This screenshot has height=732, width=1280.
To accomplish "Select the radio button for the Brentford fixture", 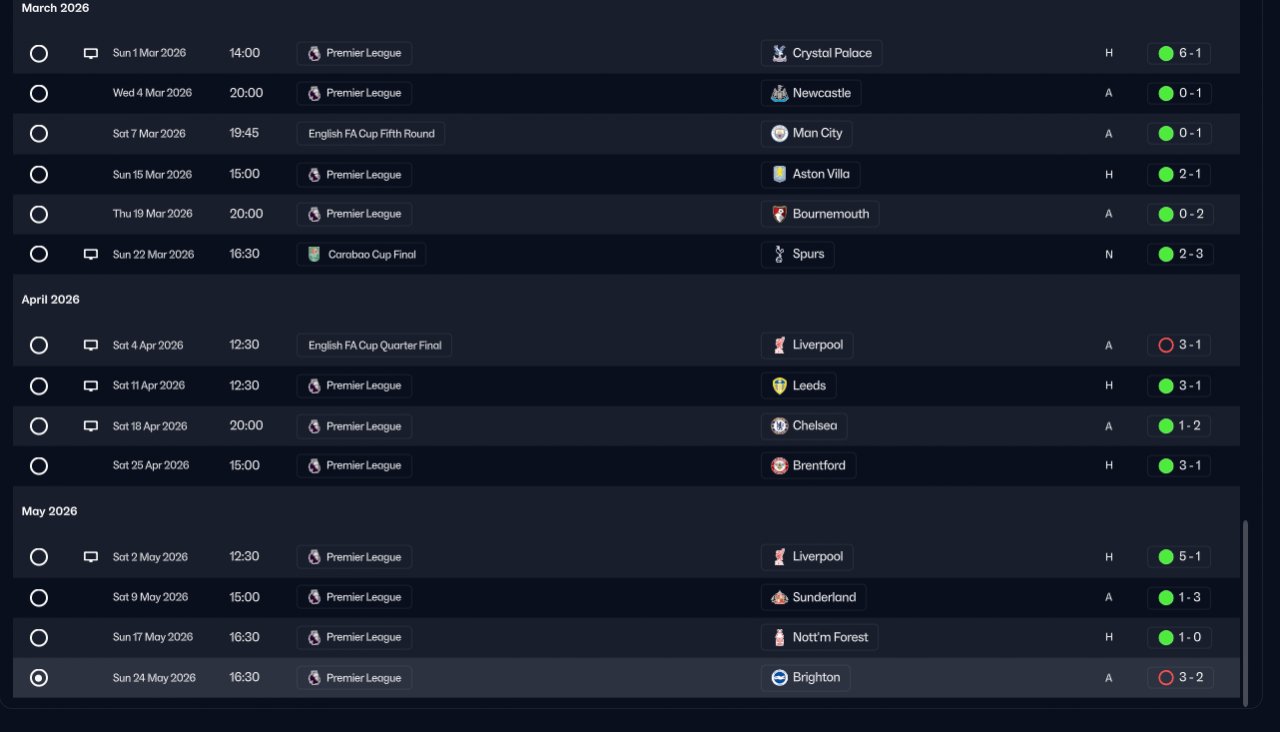I will click(39, 466).
